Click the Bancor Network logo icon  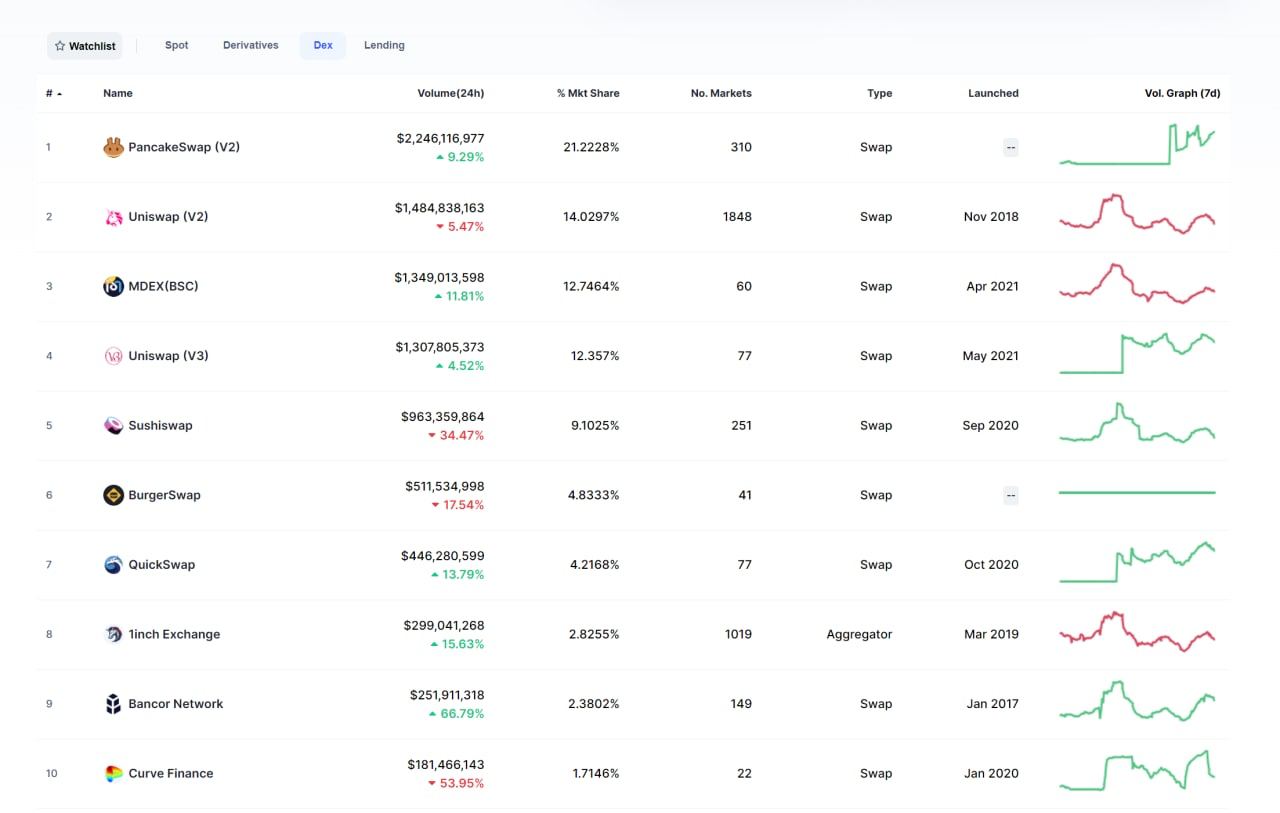click(113, 704)
